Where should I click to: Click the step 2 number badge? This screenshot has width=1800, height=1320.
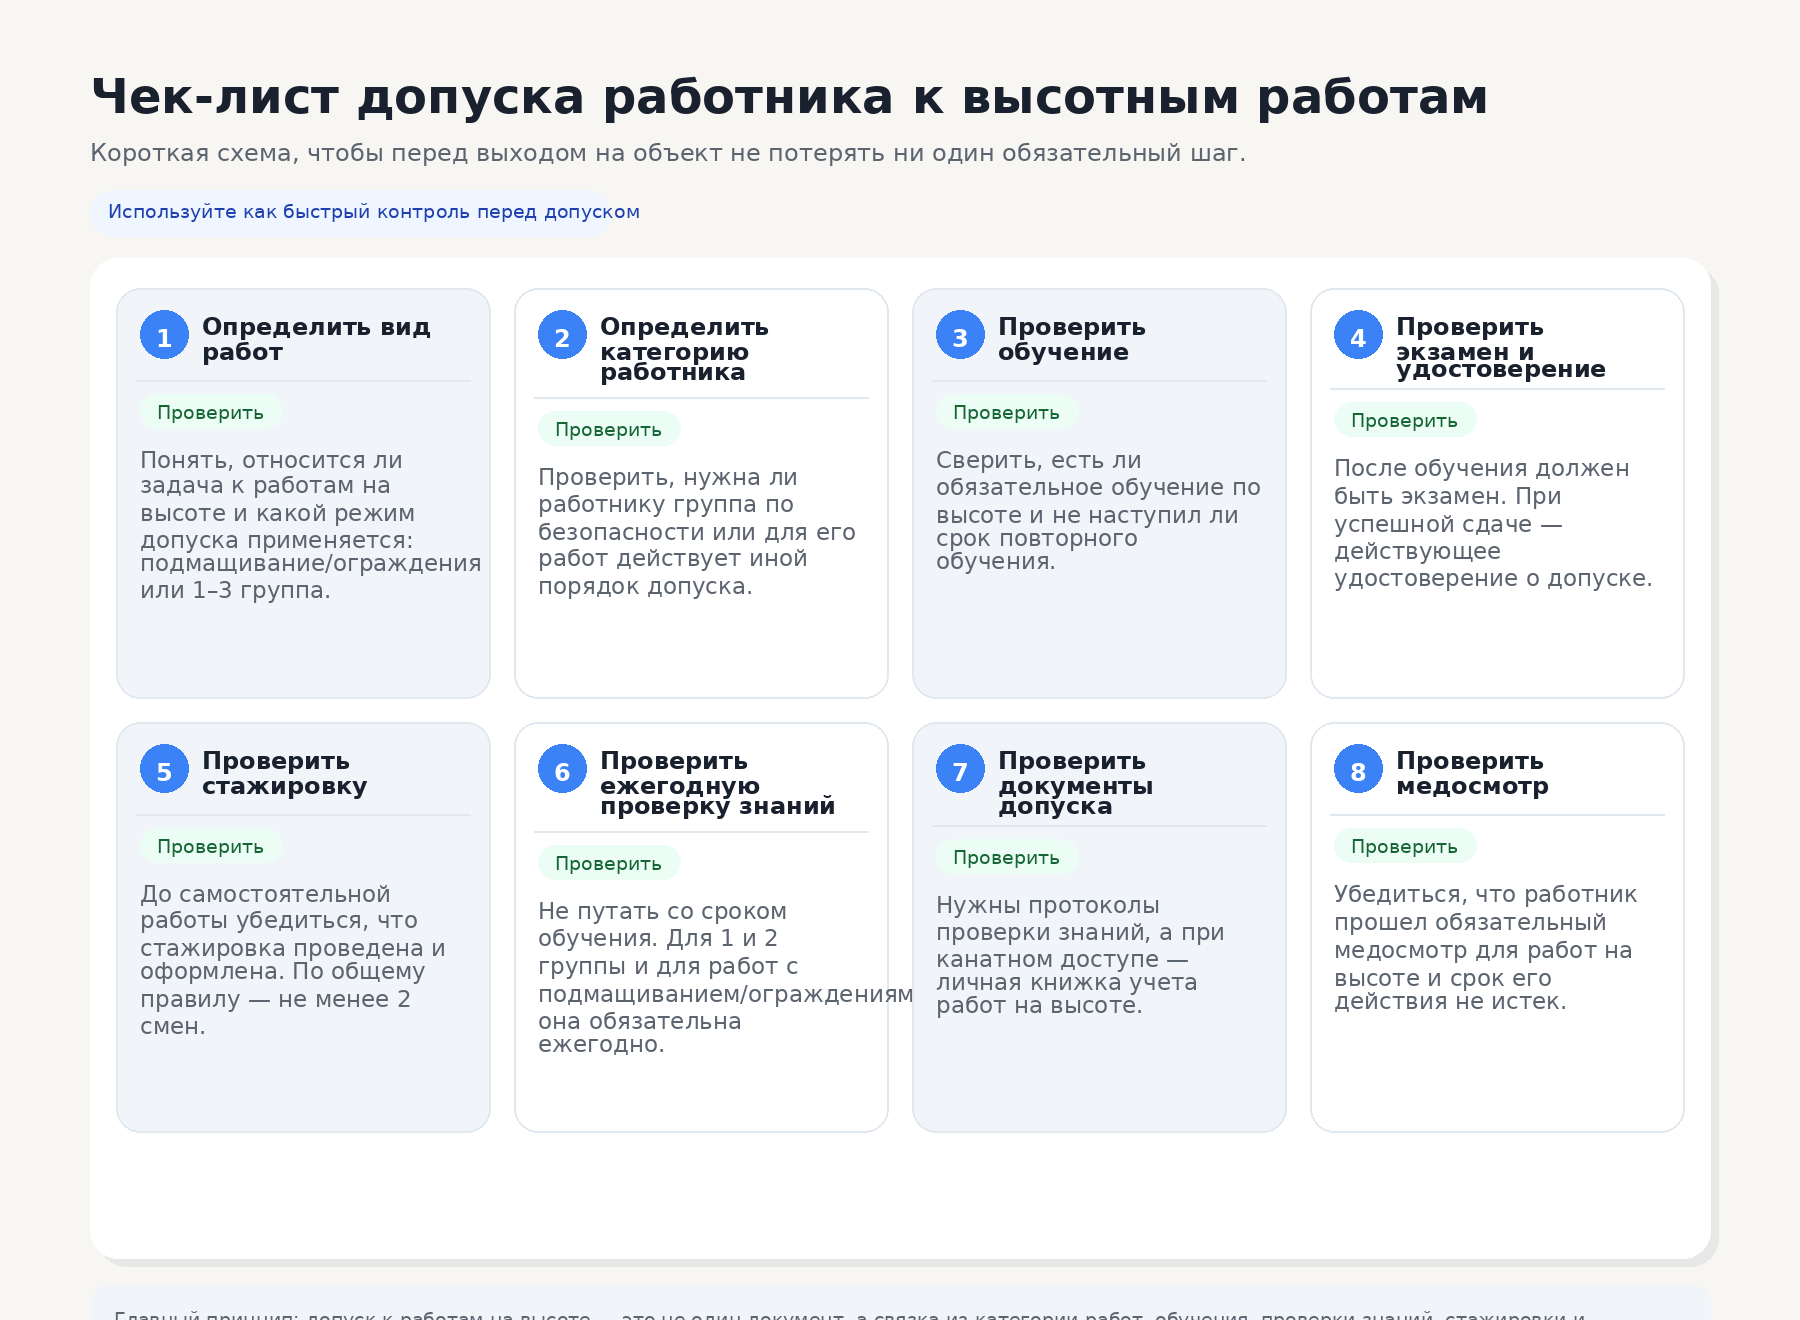pyautogui.click(x=562, y=335)
